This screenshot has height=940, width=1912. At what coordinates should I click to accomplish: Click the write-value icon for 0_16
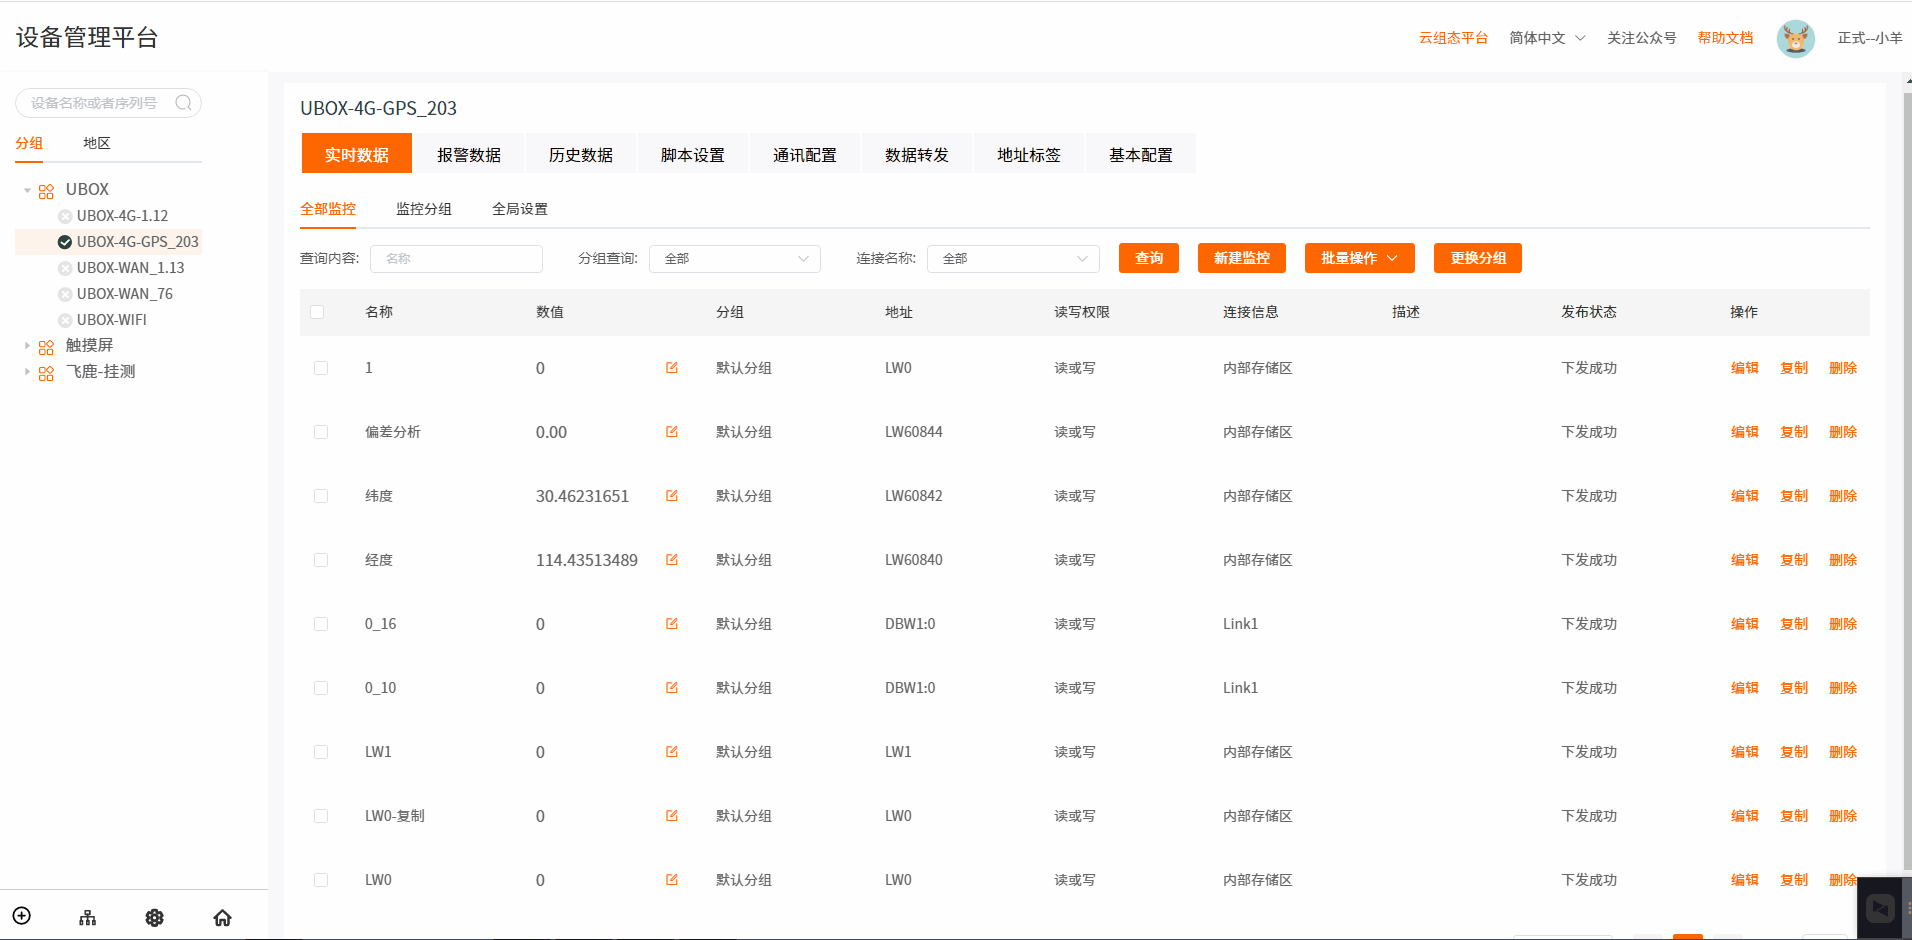pyautogui.click(x=672, y=624)
